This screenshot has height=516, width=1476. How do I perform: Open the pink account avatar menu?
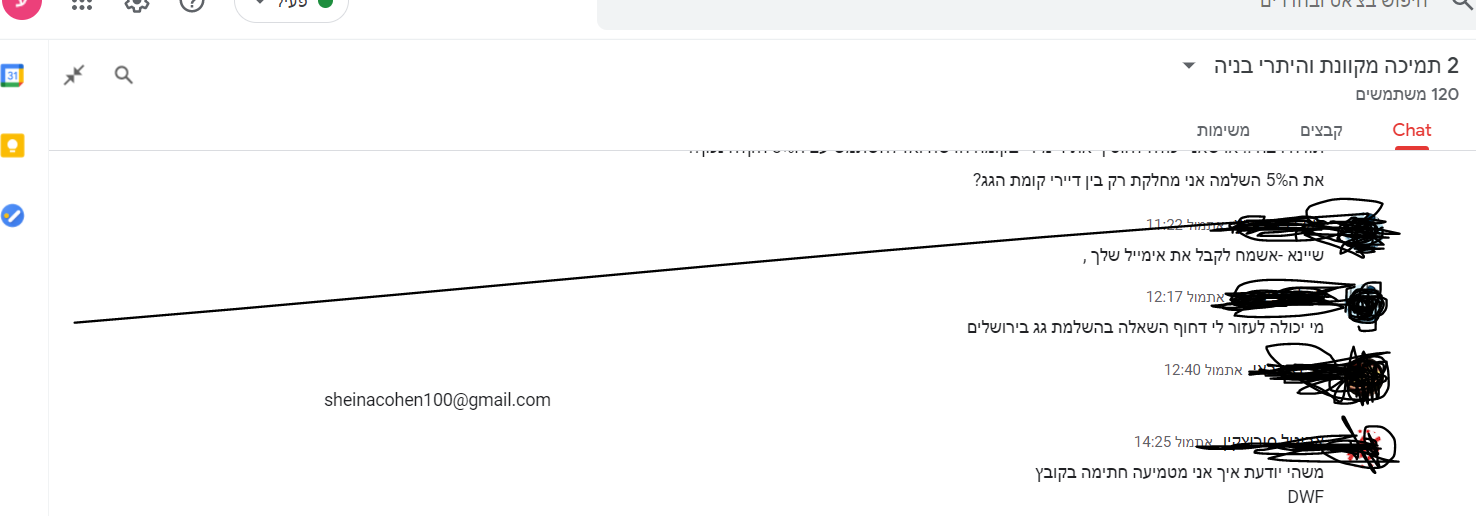pos(22,5)
